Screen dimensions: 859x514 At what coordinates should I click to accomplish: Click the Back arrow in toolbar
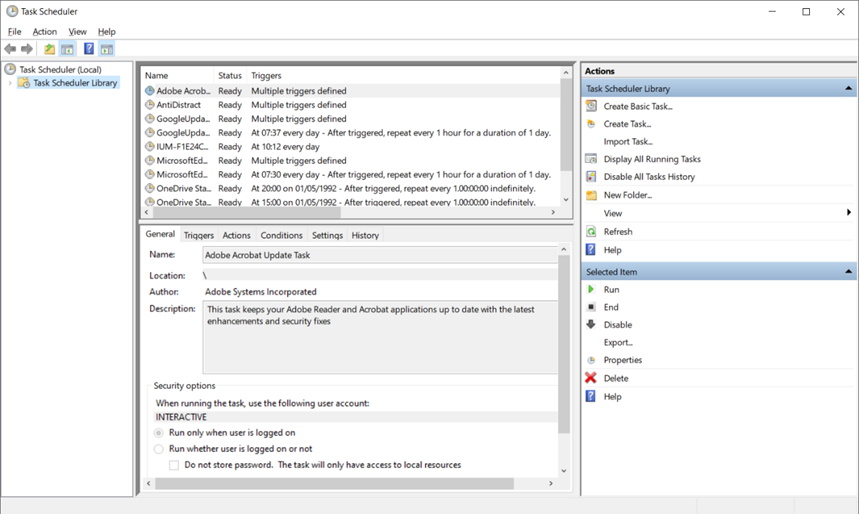click(x=10, y=49)
